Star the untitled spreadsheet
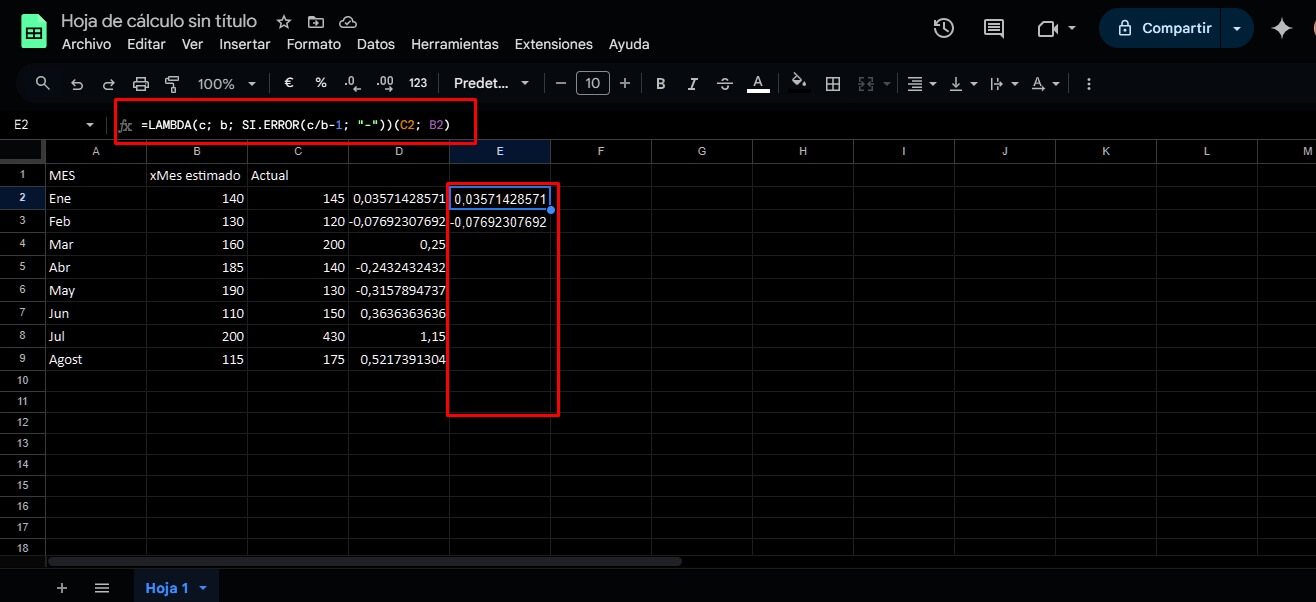Viewport: 1316px width, 602px height. [284, 22]
